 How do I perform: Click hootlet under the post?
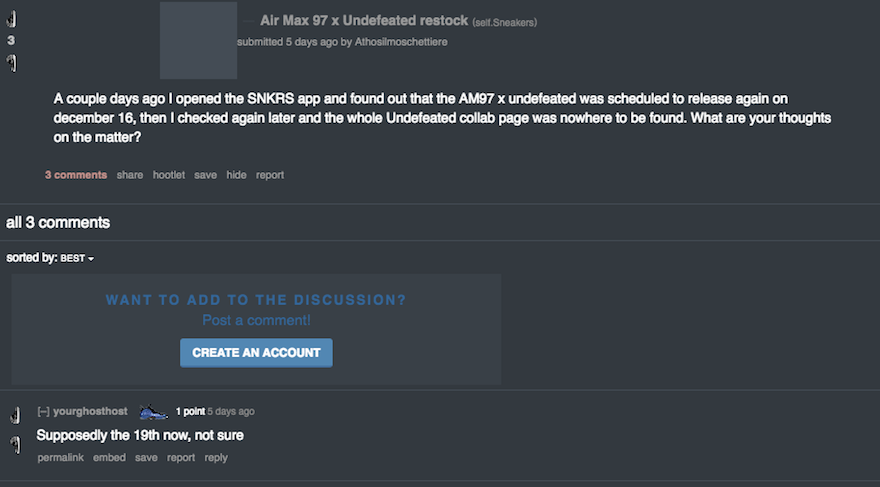[x=169, y=175]
